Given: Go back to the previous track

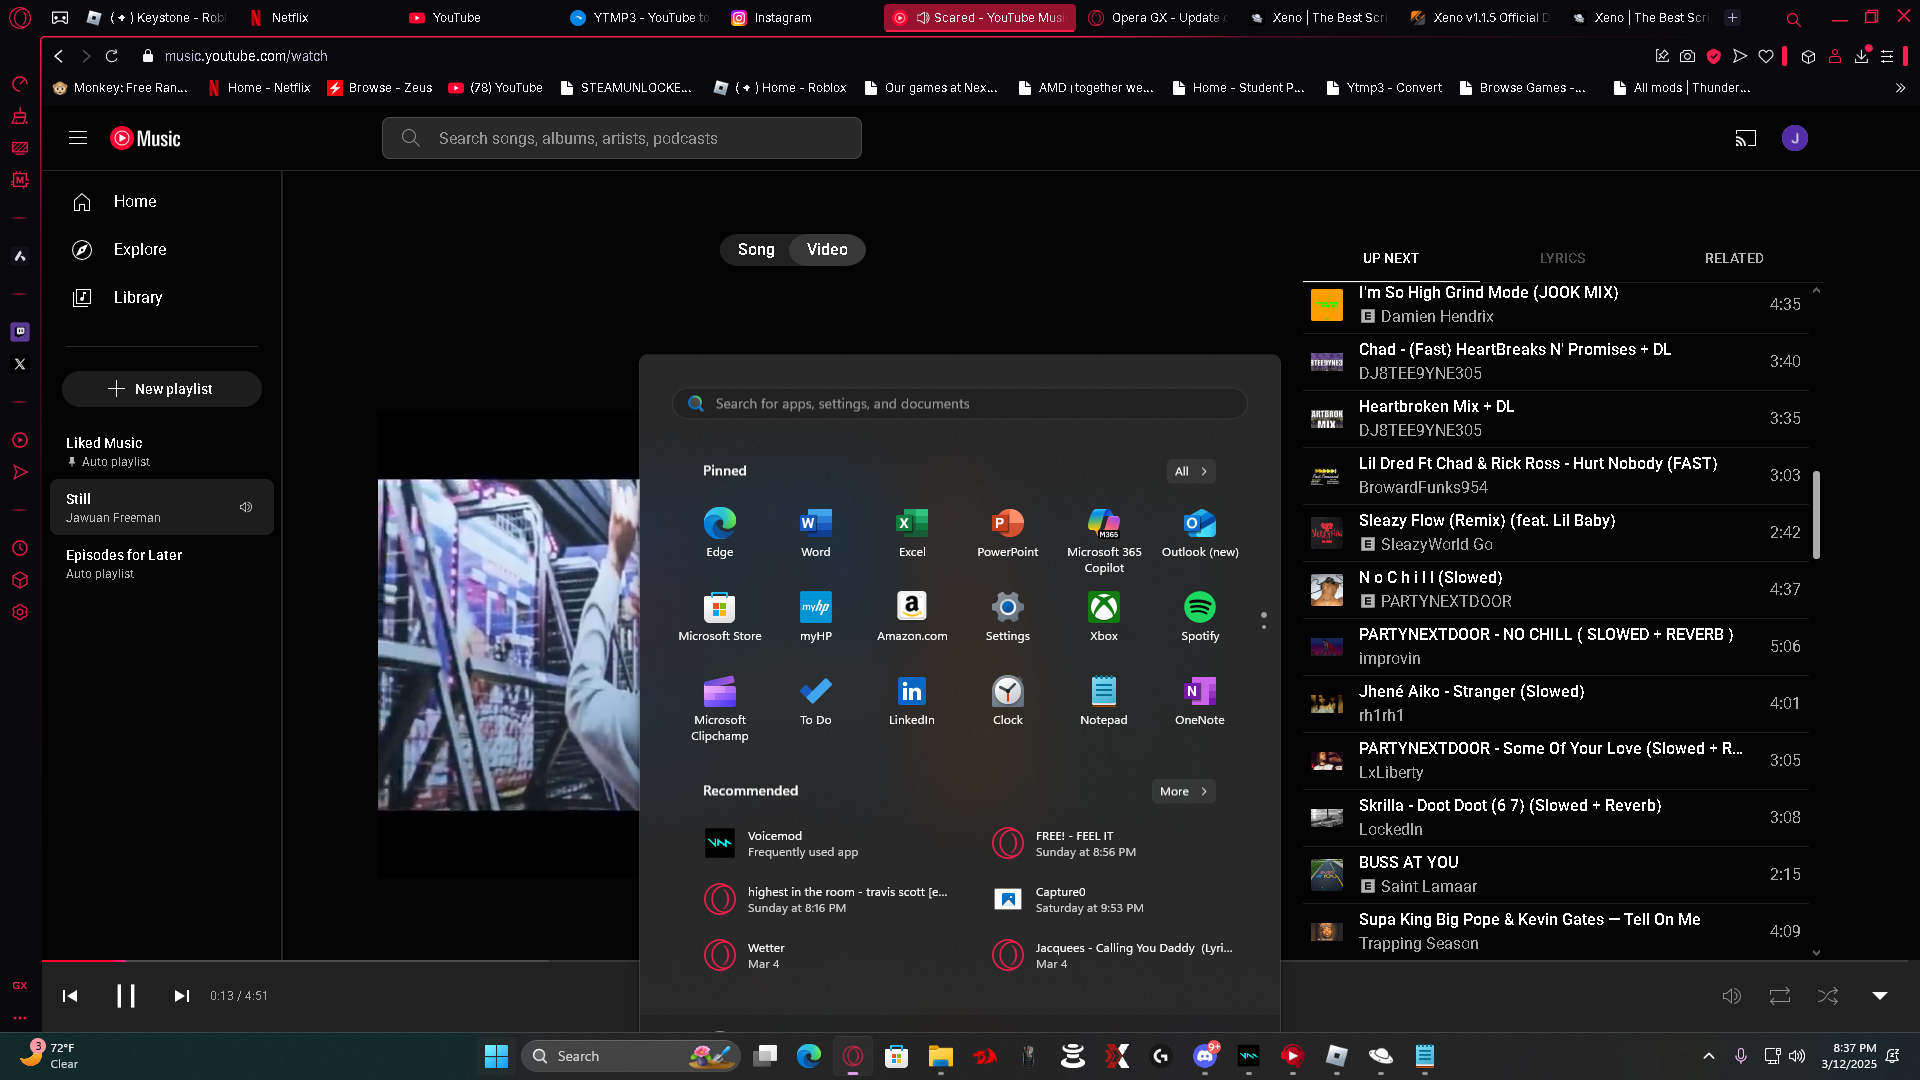Looking at the screenshot, I should tap(70, 996).
